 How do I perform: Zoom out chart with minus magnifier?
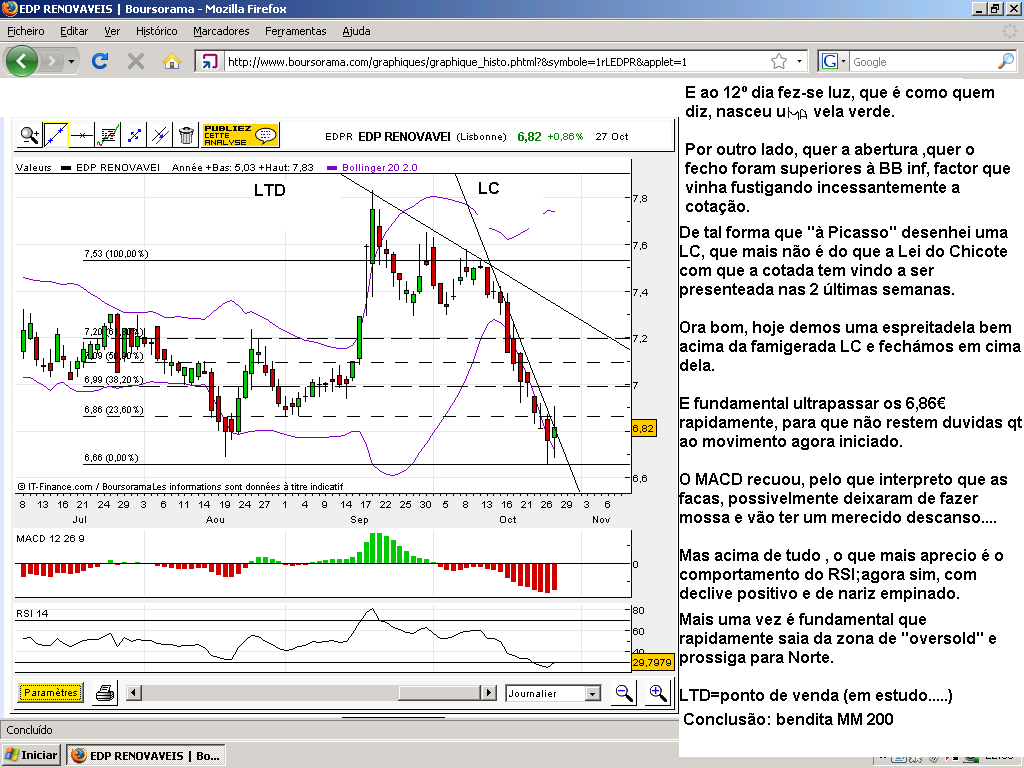624,693
